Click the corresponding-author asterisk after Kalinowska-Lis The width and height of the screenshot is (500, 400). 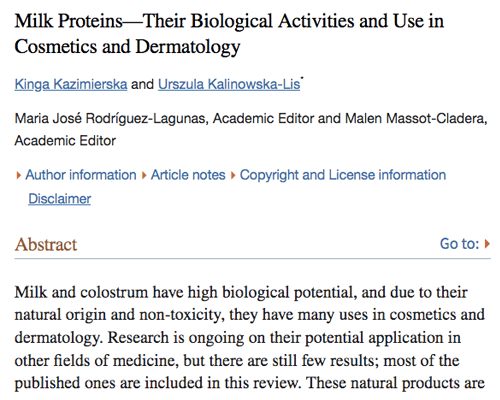pos(302,78)
